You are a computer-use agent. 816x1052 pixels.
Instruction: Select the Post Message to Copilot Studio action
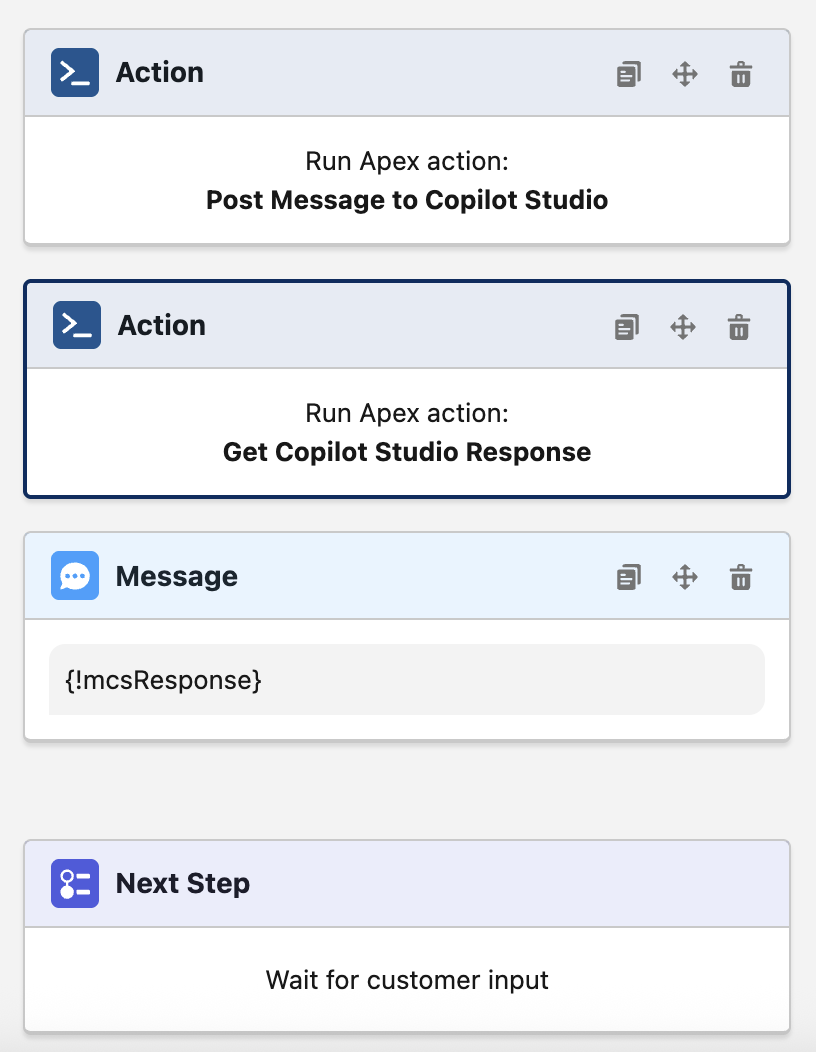[x=406, y=180]
